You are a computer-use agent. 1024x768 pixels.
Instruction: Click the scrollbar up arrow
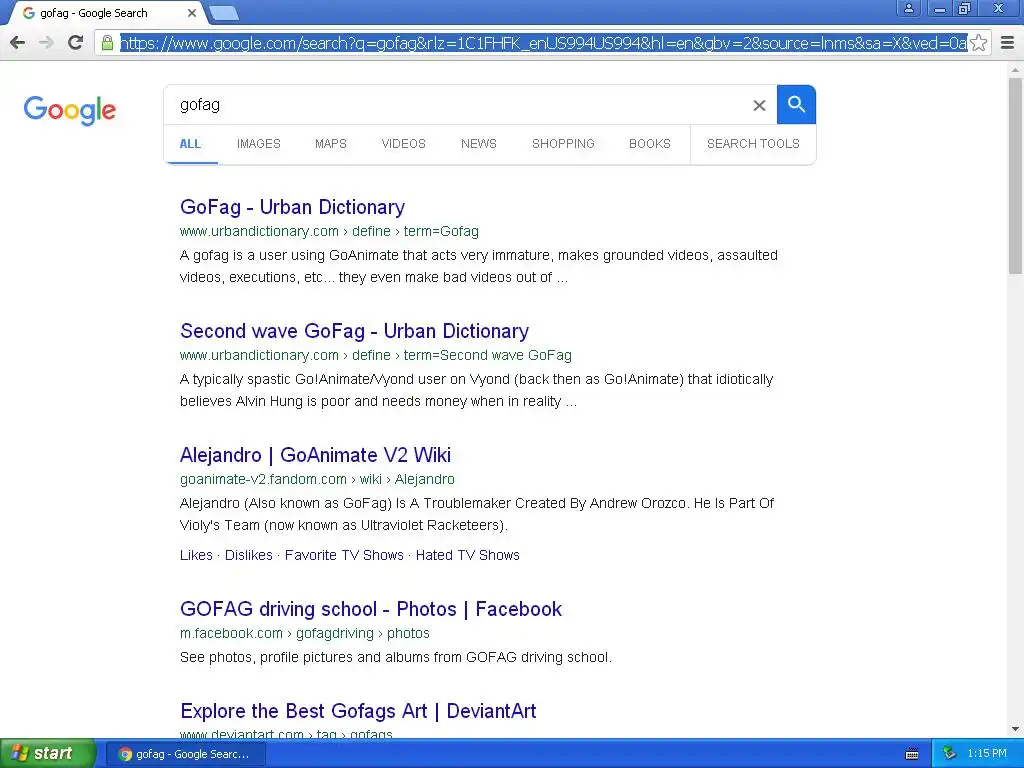point(1015,69)
